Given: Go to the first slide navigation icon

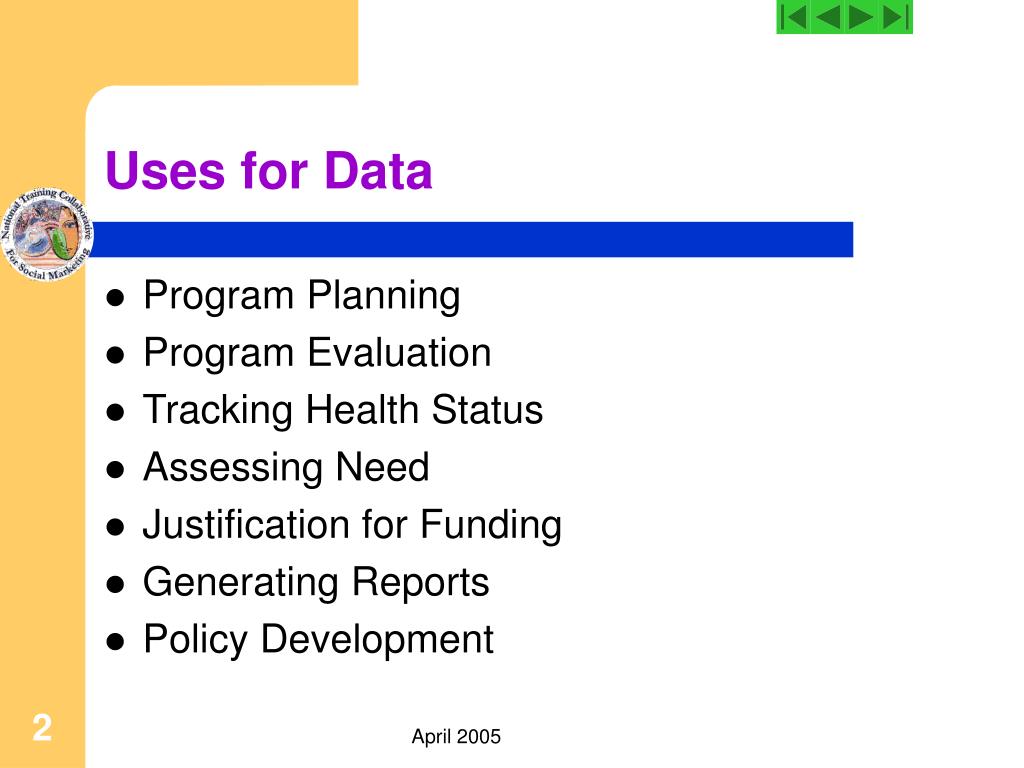Looking at the screenshot, I should 794,17.
